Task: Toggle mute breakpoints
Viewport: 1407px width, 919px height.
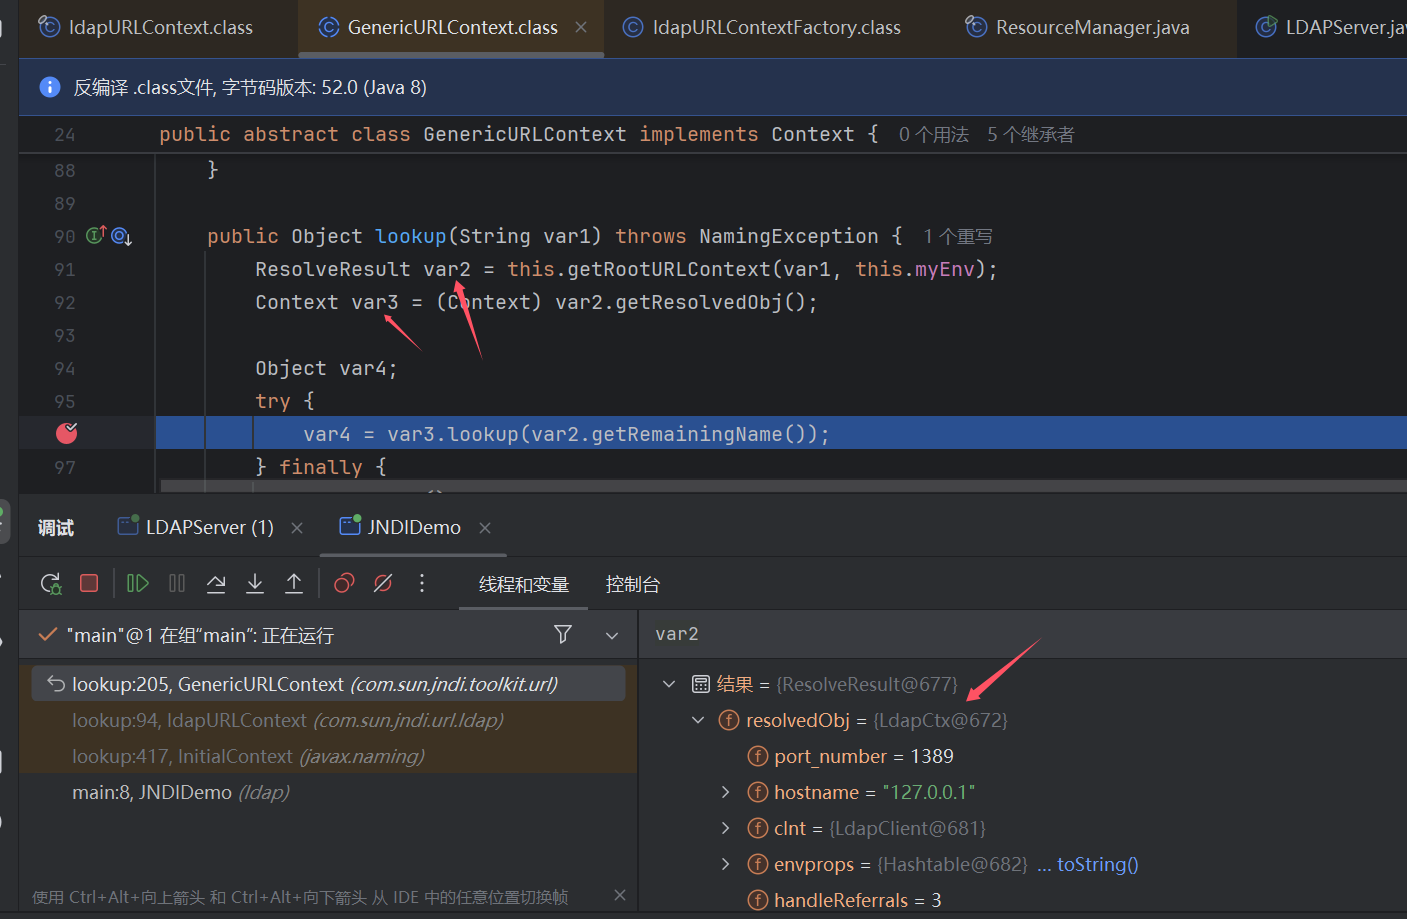Action: 383,583
